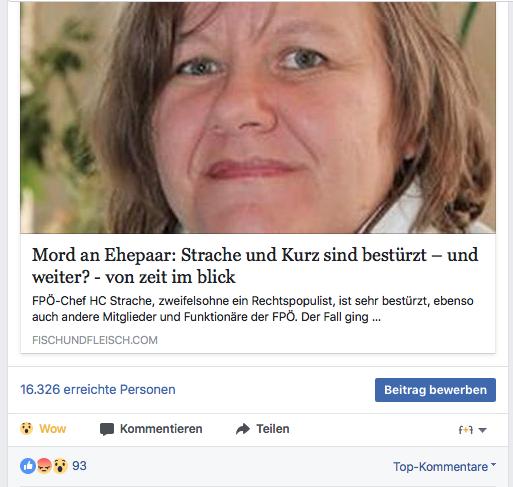Image resolution: width=513 pixels, height=487 pixels.
Task: Select the Kommentieren action
Action: pyautogui.click(x=161, y=429)
